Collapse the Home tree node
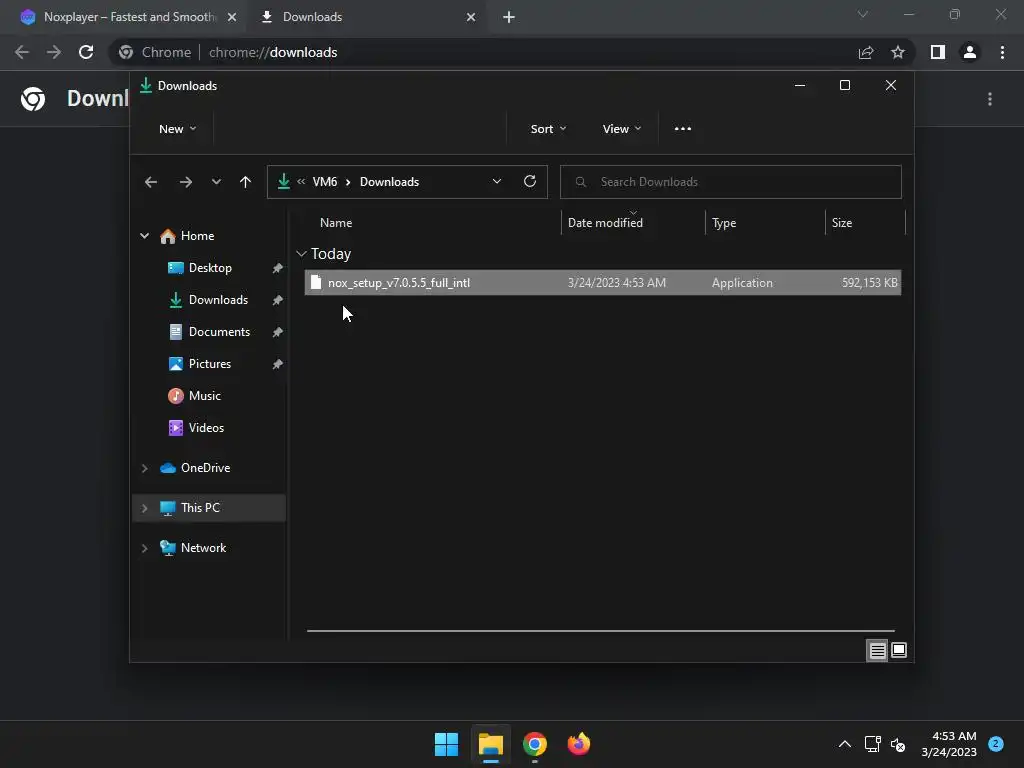The height and width of the screenshot is (768, 1024). pos(144,236)
